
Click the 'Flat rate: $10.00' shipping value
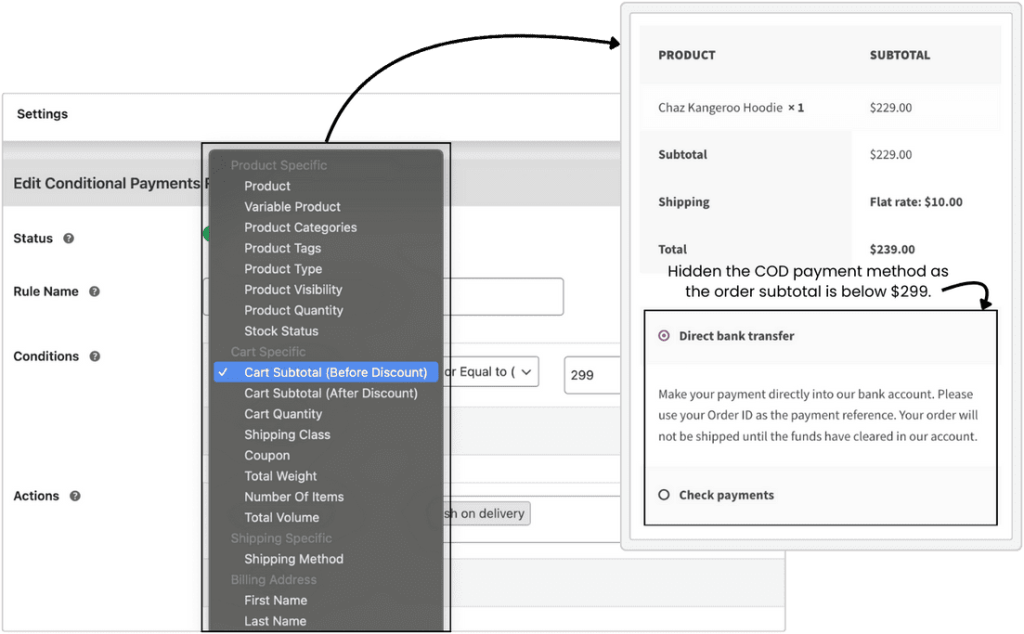tap(916, 202)
